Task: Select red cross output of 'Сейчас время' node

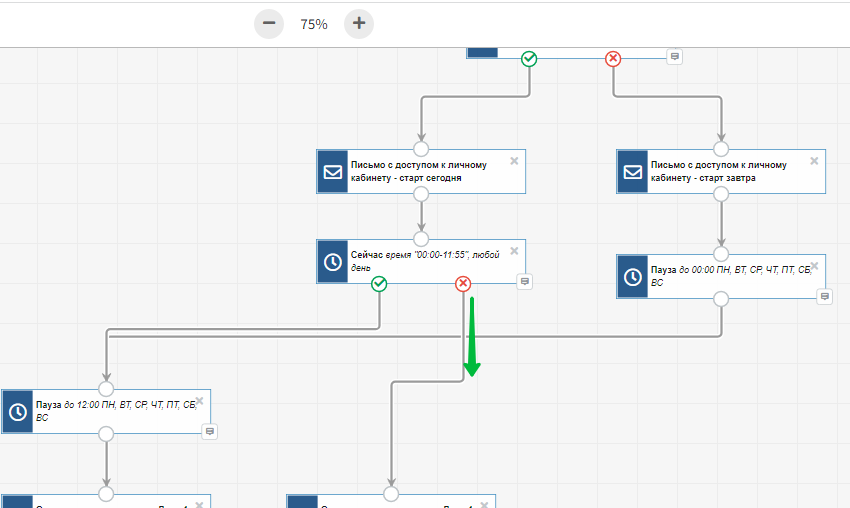Action: tap(463, 284)
